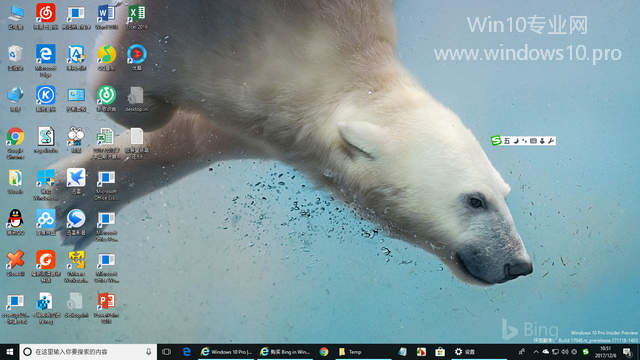Switch to Temp folder taskbar window
Image resolution: width=640 pixels, height=360 pixels.
[x=363, y=351]
